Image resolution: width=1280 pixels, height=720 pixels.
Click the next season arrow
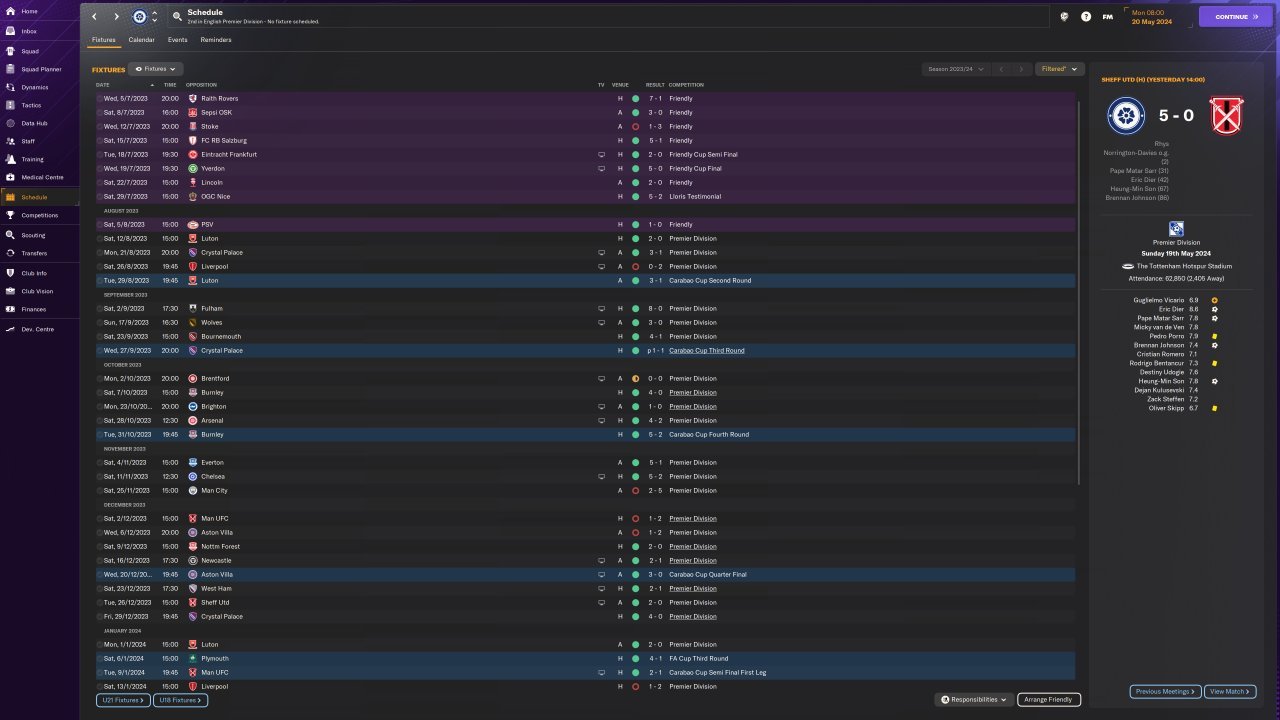tap(1020, 69)
